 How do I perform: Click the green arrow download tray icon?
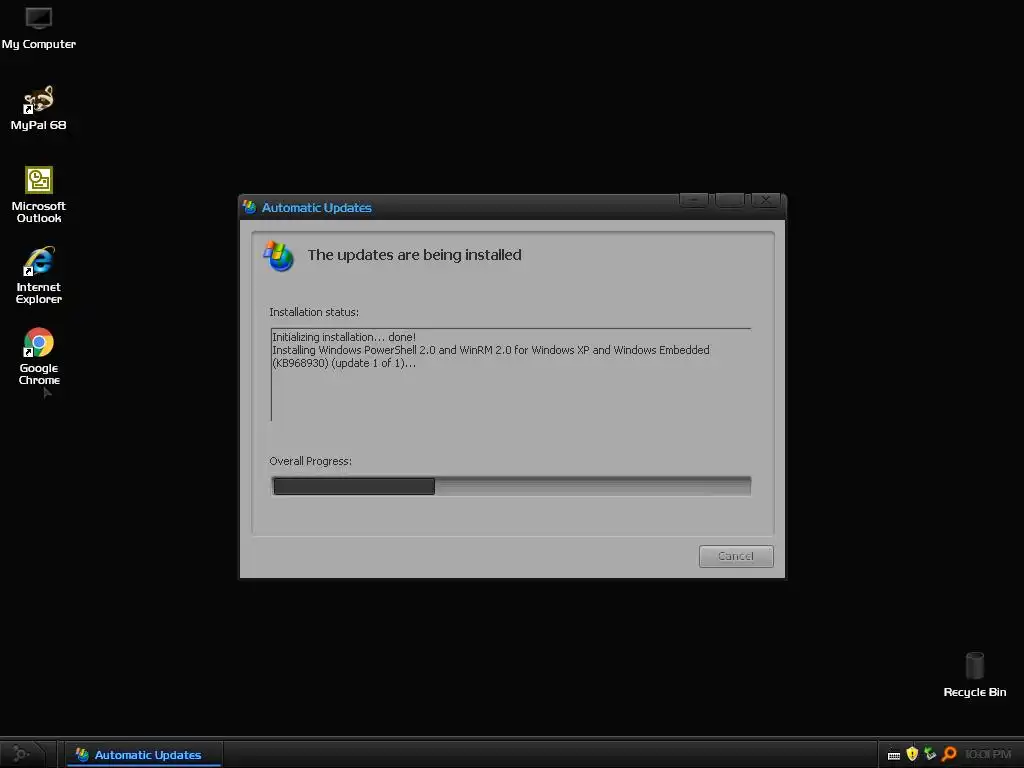tap(930, 754)
